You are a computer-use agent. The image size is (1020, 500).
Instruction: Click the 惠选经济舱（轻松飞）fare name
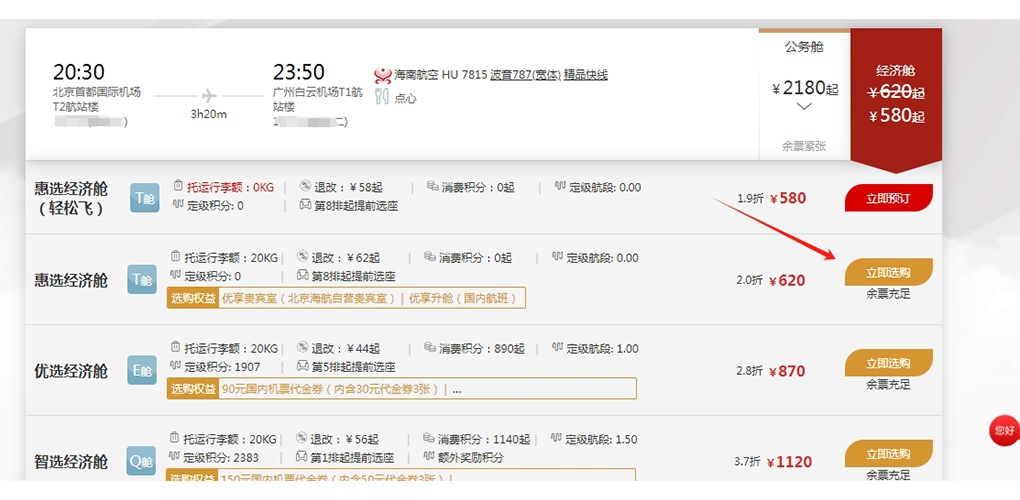pyautogui.click(x=71, y=198)
